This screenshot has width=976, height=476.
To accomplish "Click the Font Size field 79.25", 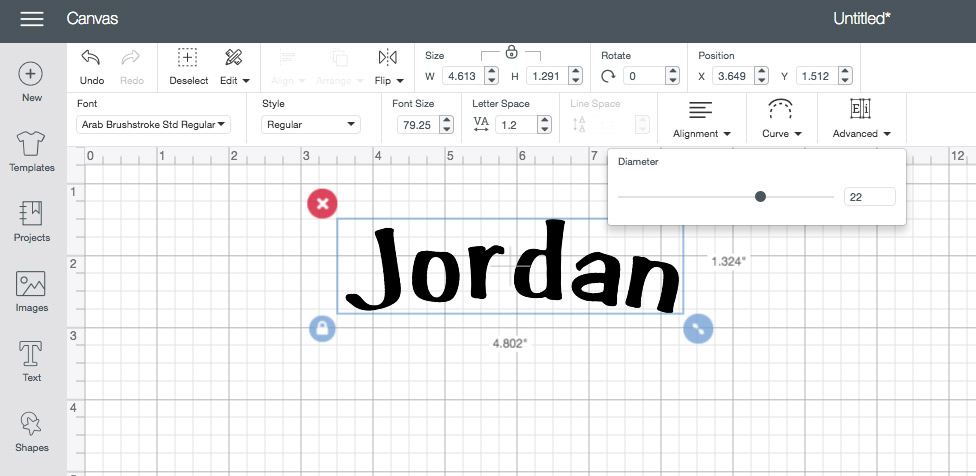I will point(418,124).
